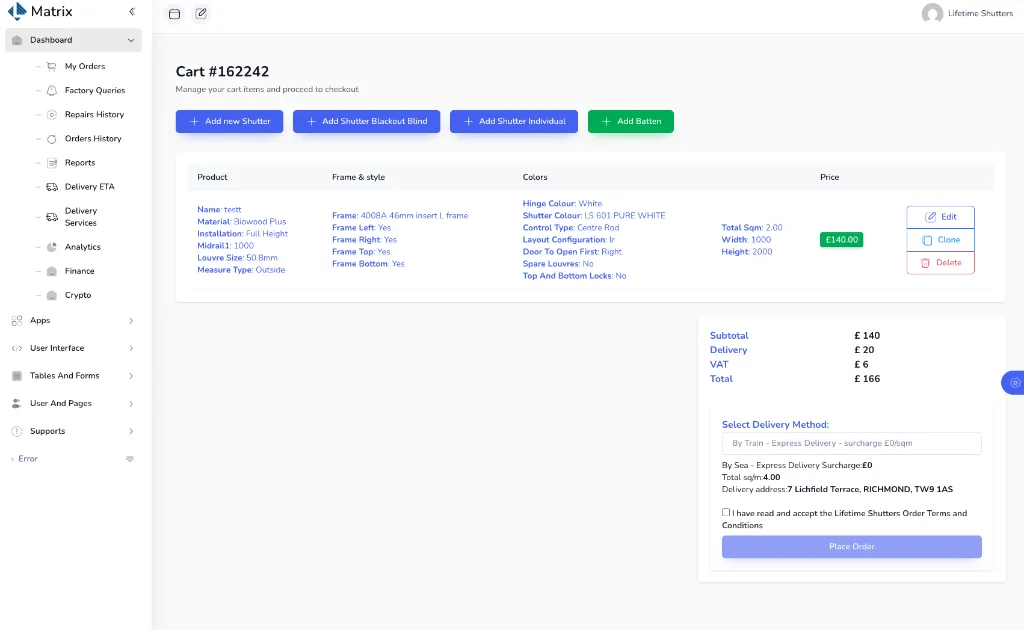Open the floating settings gear on right edge
The height and width of the screenshot is (630, 1024).
click(1014, 383)
